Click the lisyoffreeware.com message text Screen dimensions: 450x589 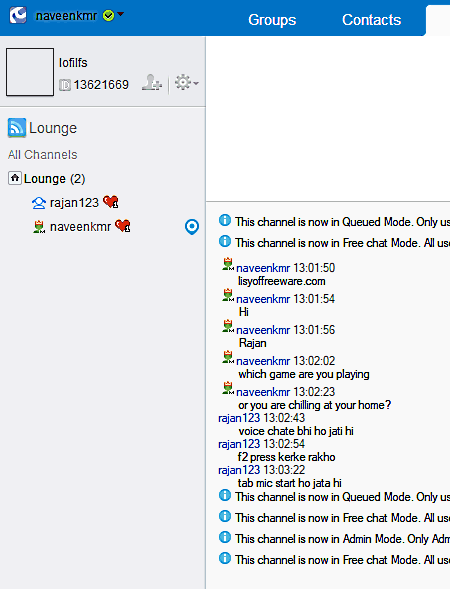282,281
